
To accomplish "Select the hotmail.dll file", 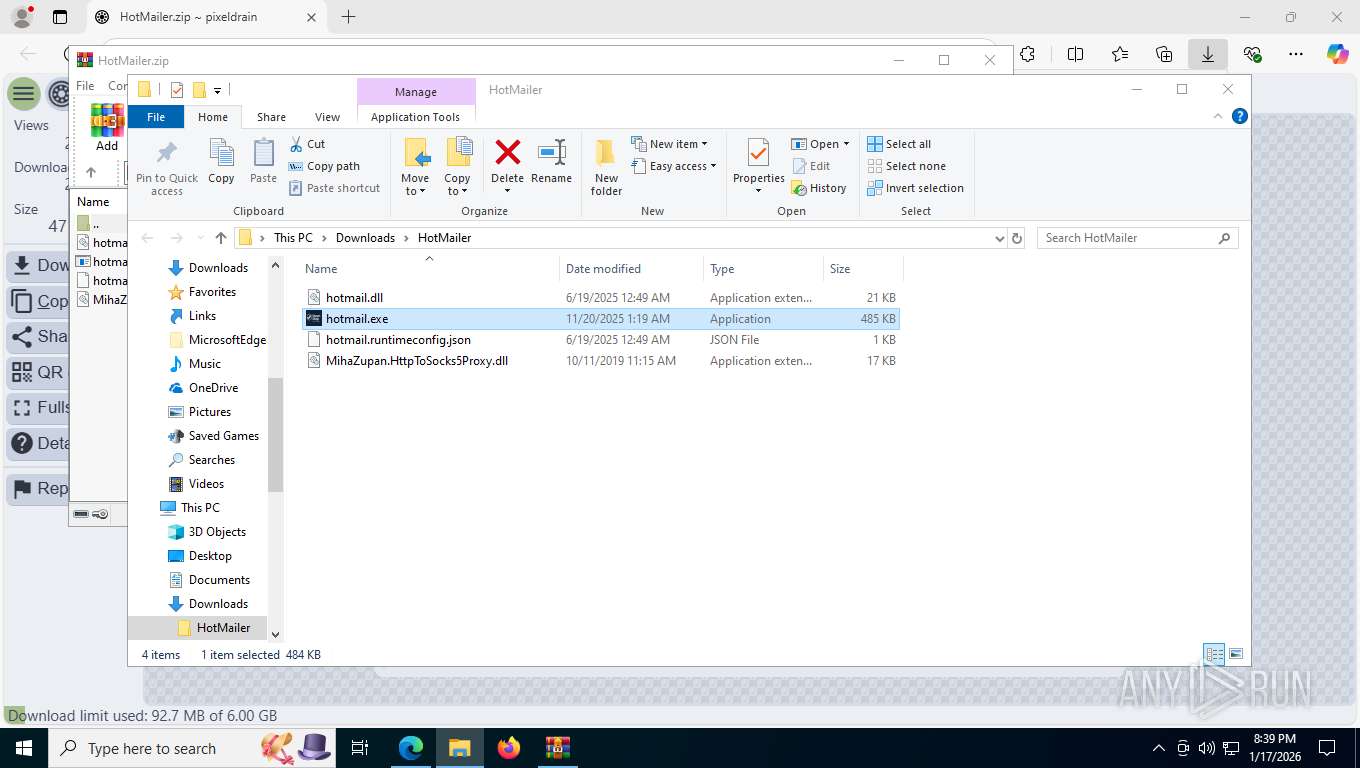I will 600,298.
